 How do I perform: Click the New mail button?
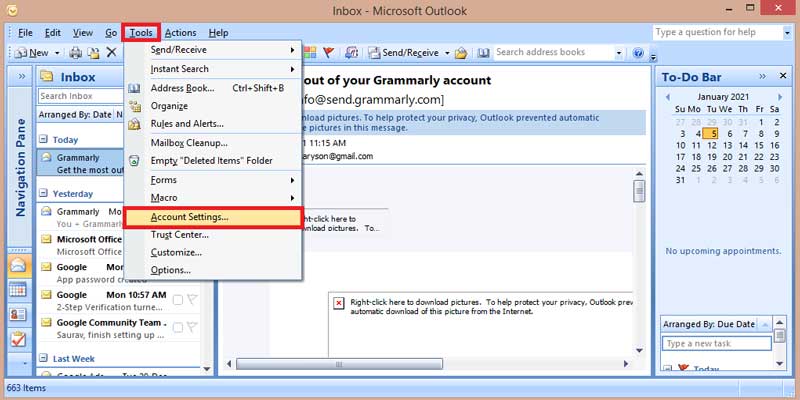[32, 53]
